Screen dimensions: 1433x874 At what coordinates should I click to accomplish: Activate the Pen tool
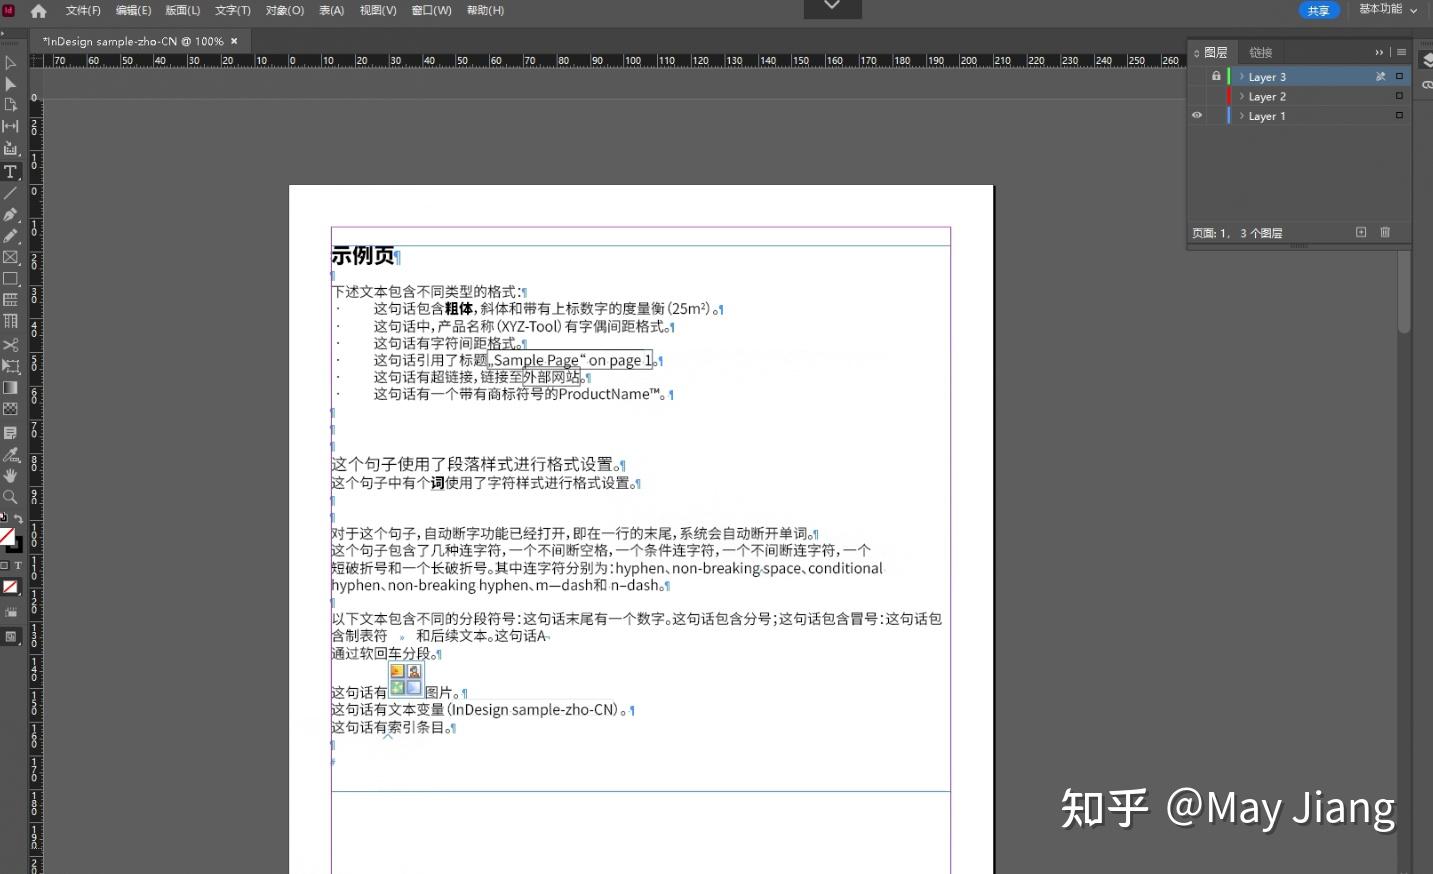[x=11, y=214]
